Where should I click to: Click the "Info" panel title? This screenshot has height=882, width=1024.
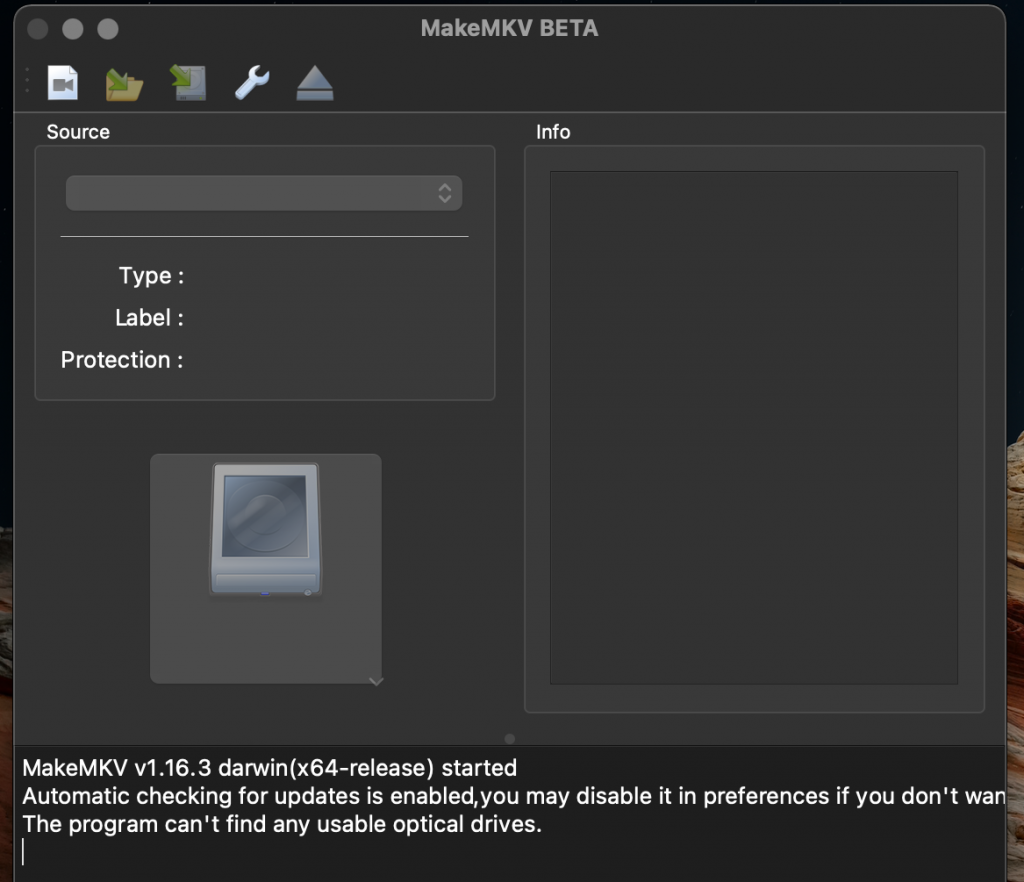pos(553,132)
